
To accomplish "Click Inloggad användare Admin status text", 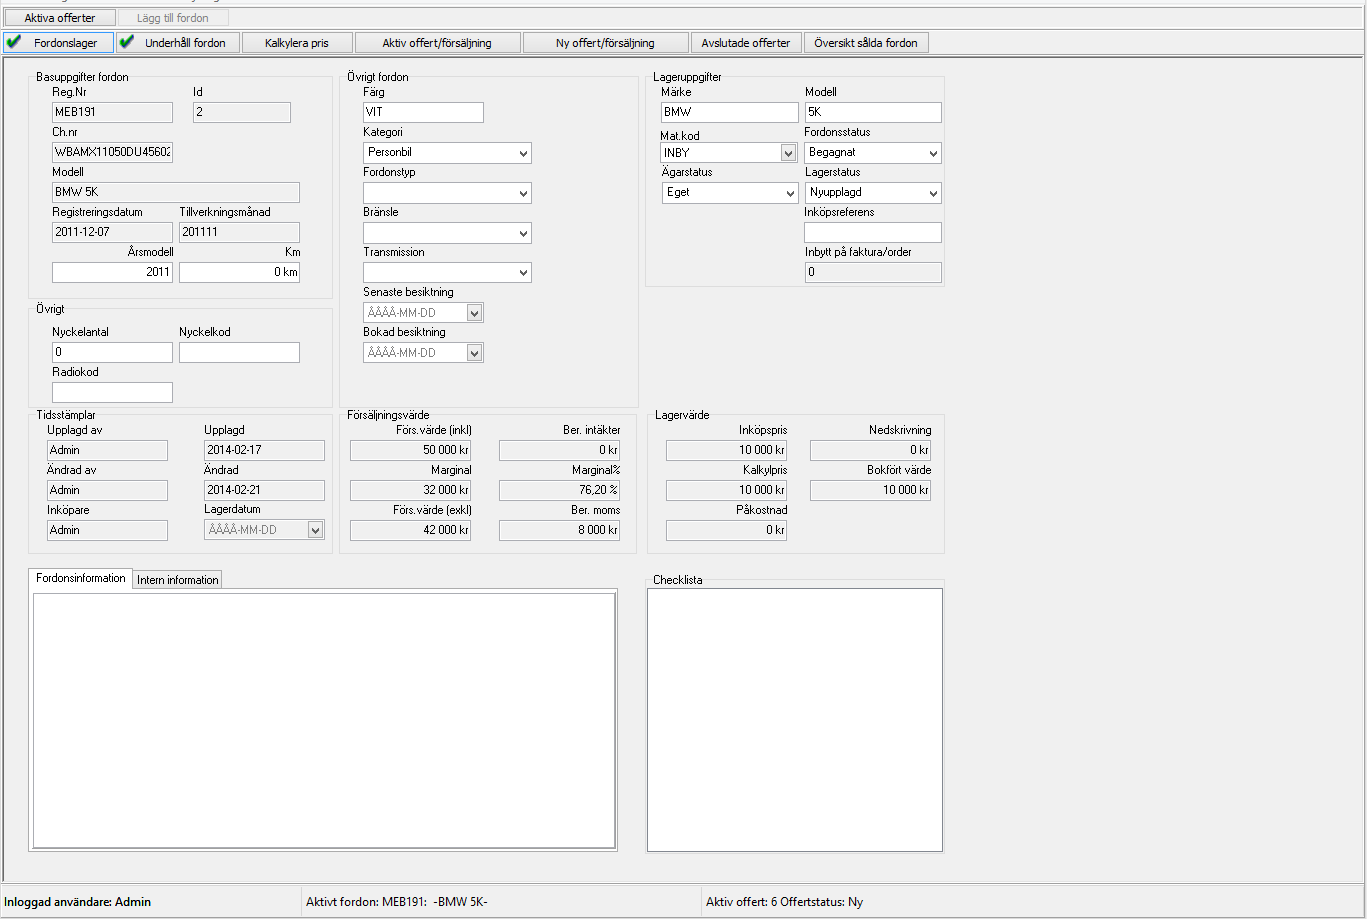I will 77,901.
